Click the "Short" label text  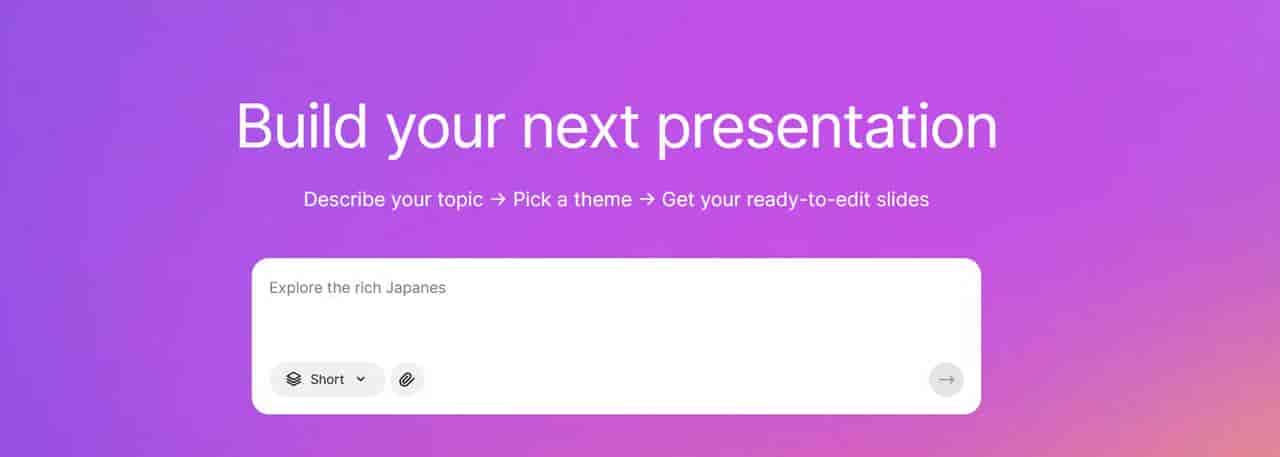tap(327, 380)
